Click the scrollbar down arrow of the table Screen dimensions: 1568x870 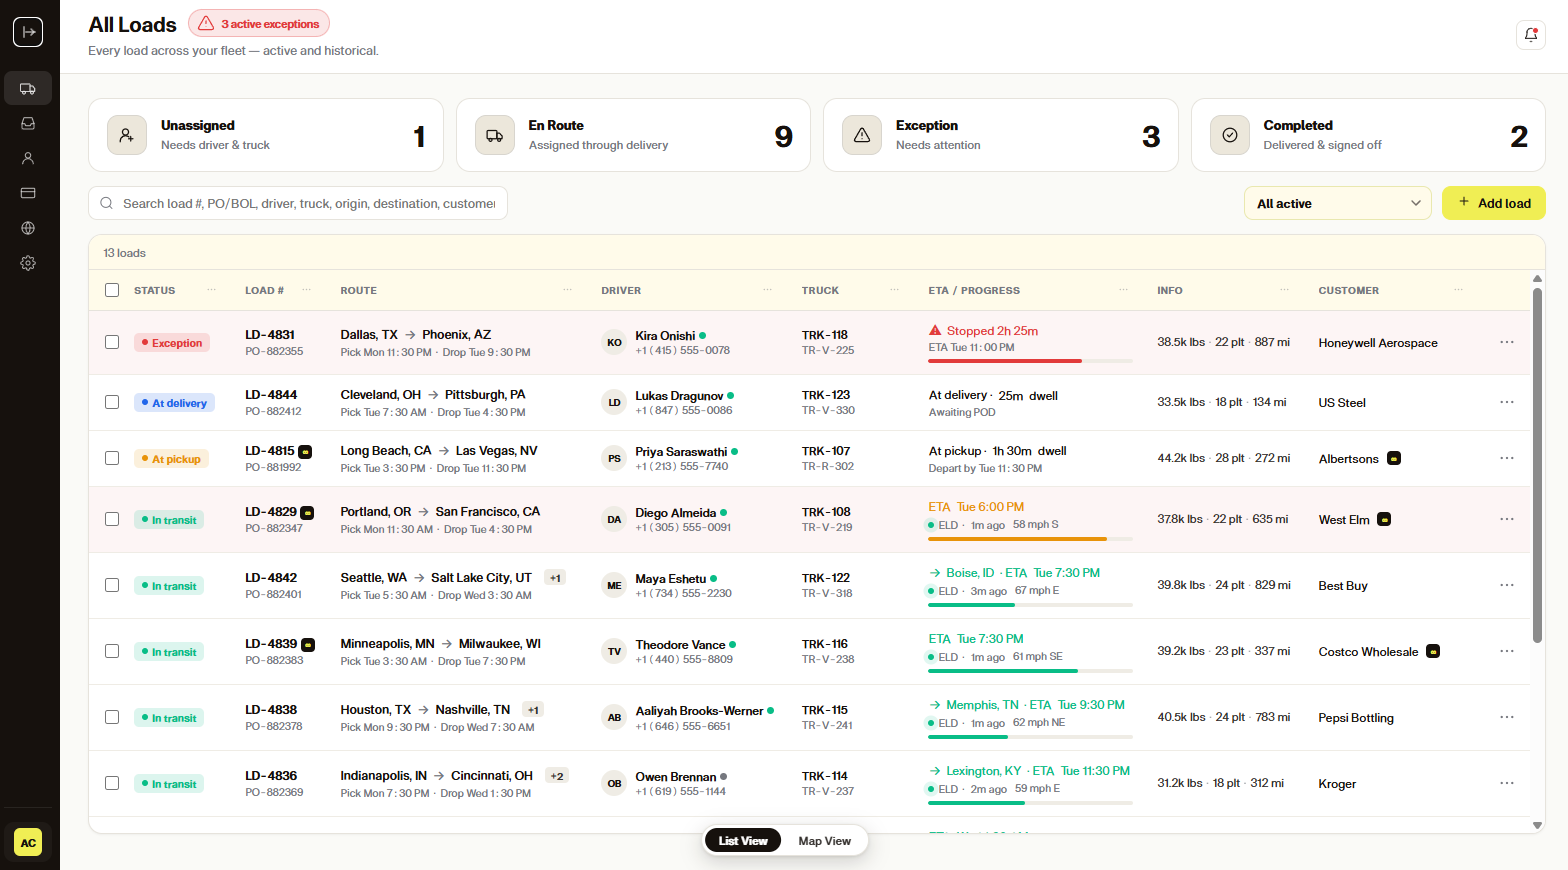(x=1537, y=825)
